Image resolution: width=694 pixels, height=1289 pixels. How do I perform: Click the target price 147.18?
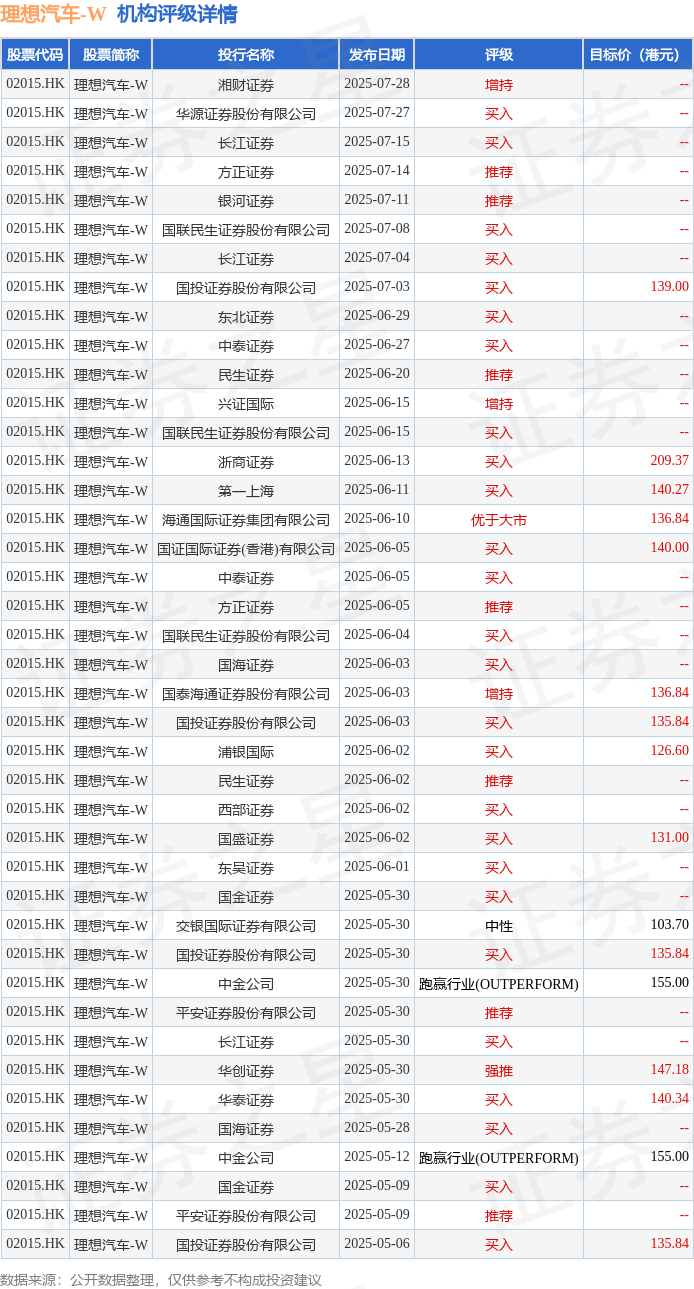669,1070
